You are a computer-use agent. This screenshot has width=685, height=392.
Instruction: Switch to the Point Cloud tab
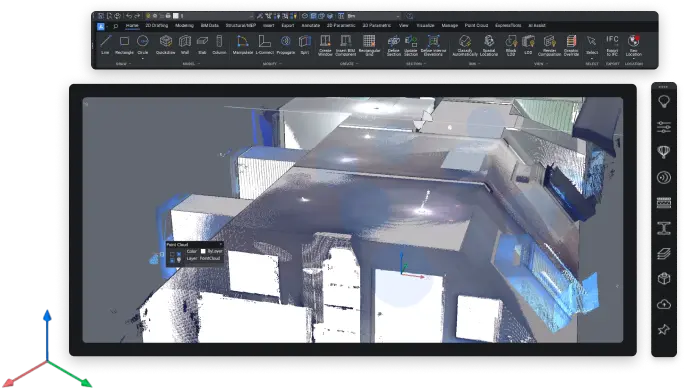click(x=476, y=25)
